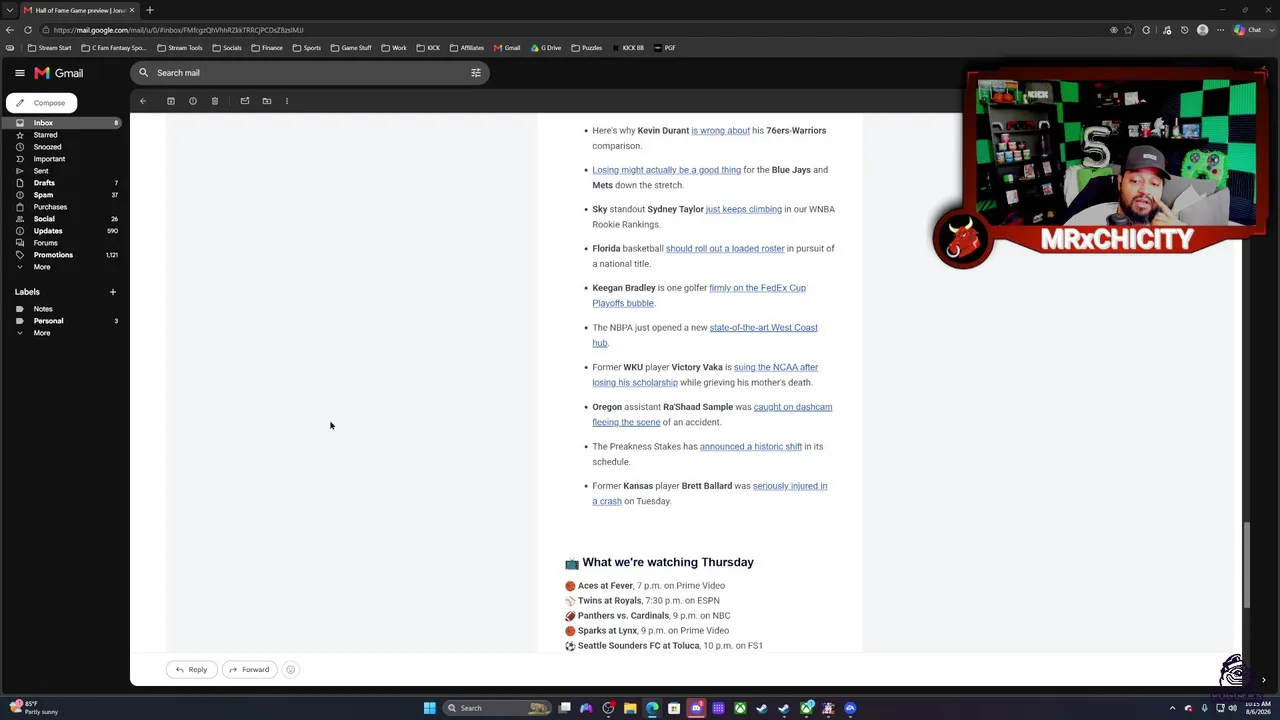
Task: Reload the Gmail page
Action: click(x=28, y=30)
